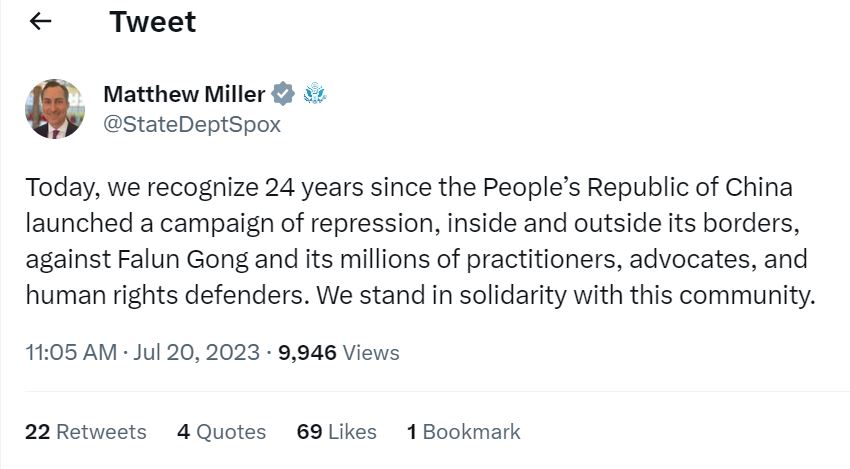Click the government seal affiliation badge

point(315,95)
